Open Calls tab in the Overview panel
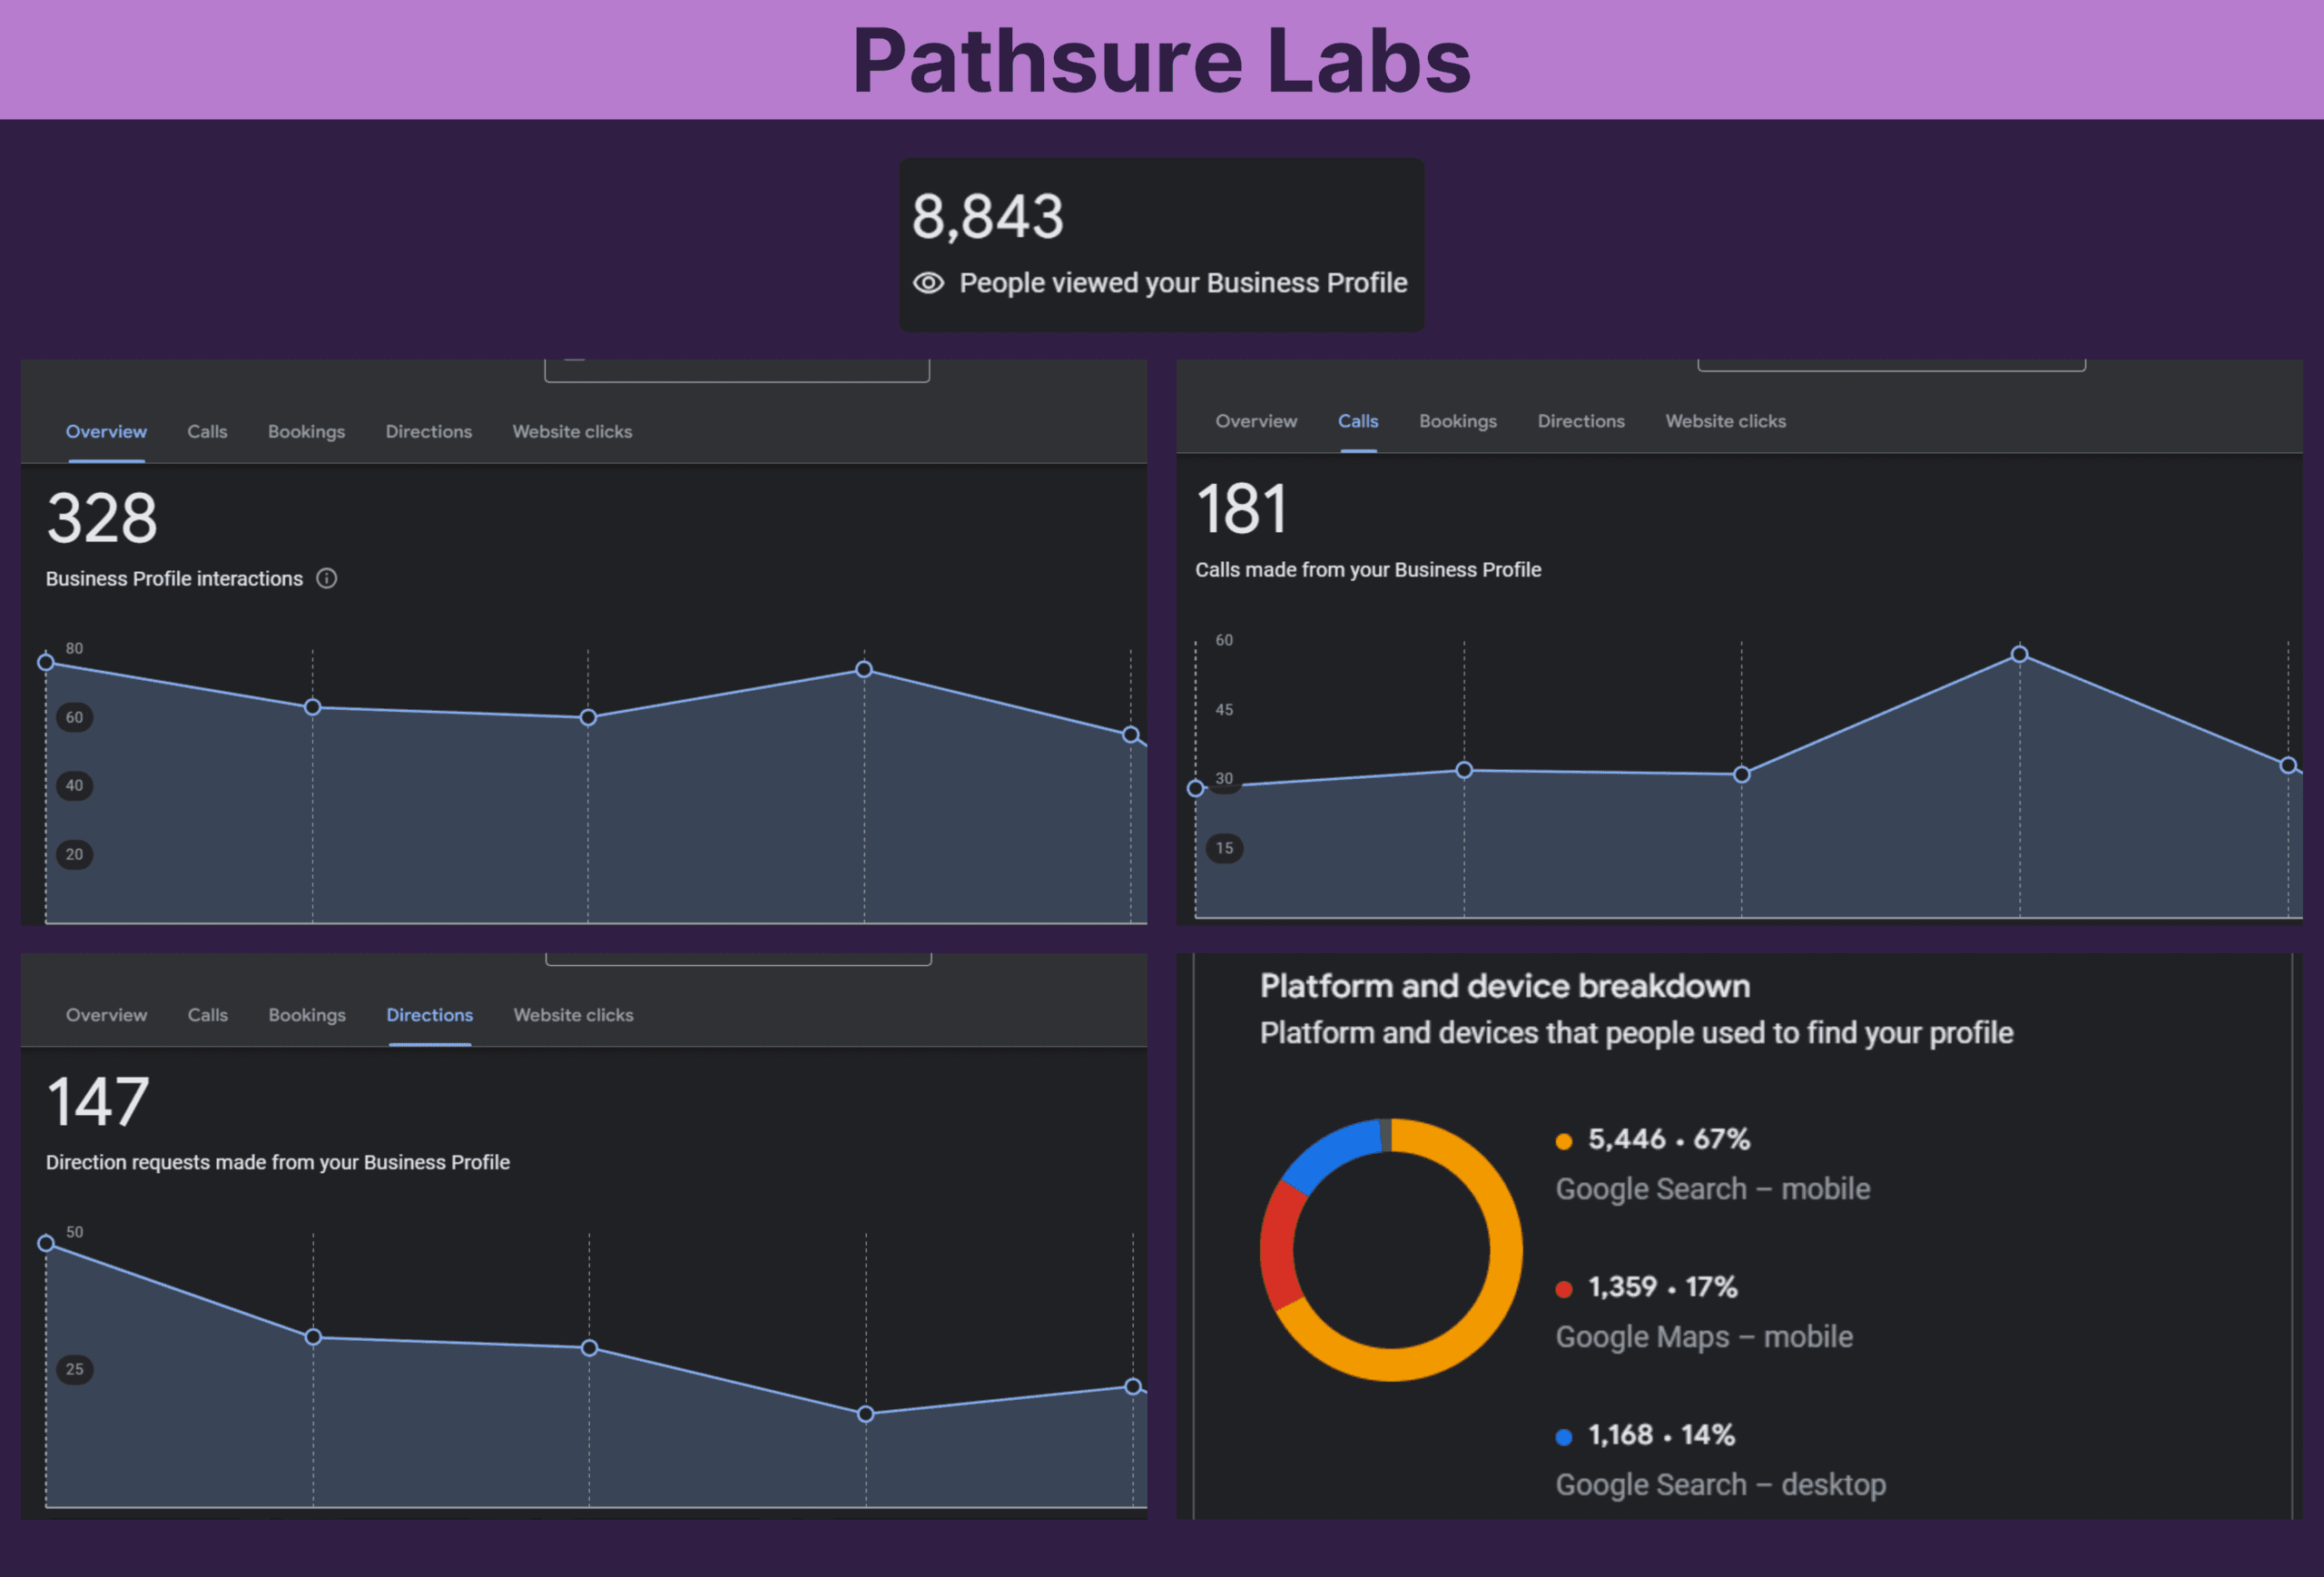 tap(207, 431)
